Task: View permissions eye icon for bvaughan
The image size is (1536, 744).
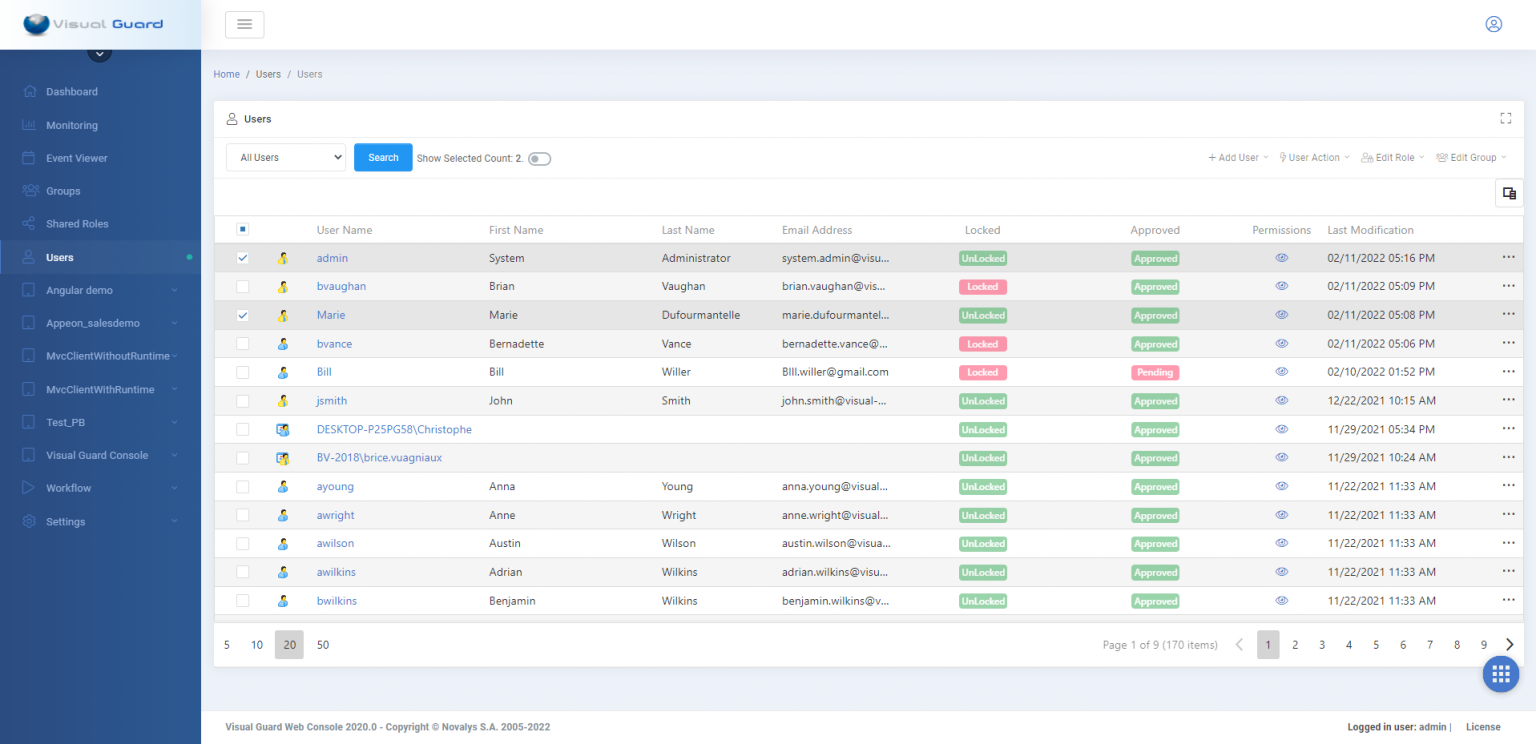Action: [x=1281, y=286]
